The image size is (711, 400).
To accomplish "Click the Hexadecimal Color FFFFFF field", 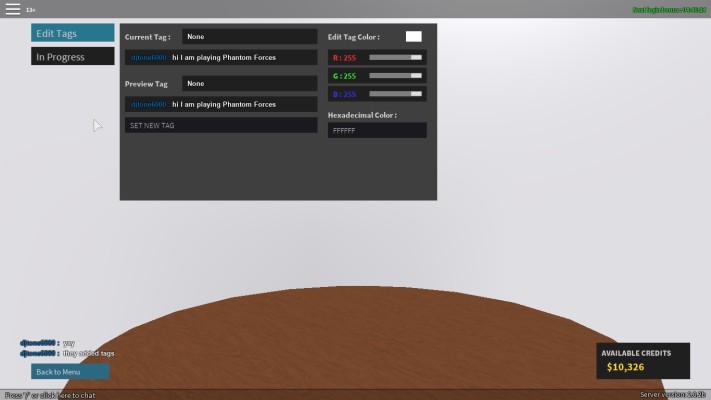I will tap(377, 131).
